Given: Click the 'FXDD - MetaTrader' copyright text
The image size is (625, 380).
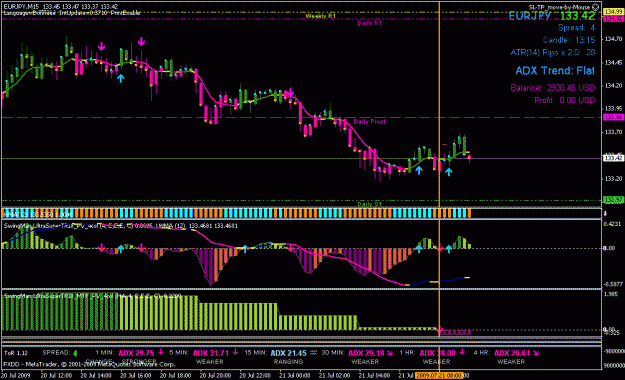Looking at the screenshot, I should [x=90, y=364].
